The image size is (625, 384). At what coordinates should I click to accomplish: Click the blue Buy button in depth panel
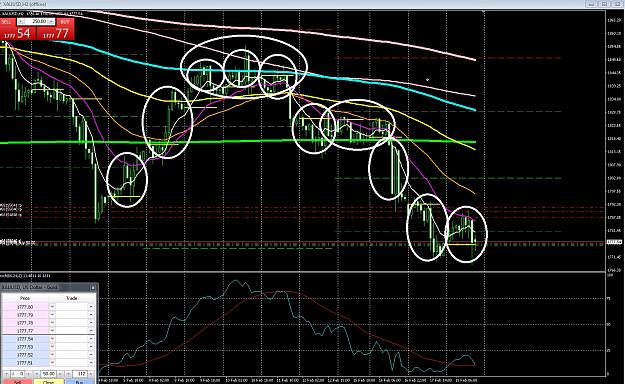80,382
